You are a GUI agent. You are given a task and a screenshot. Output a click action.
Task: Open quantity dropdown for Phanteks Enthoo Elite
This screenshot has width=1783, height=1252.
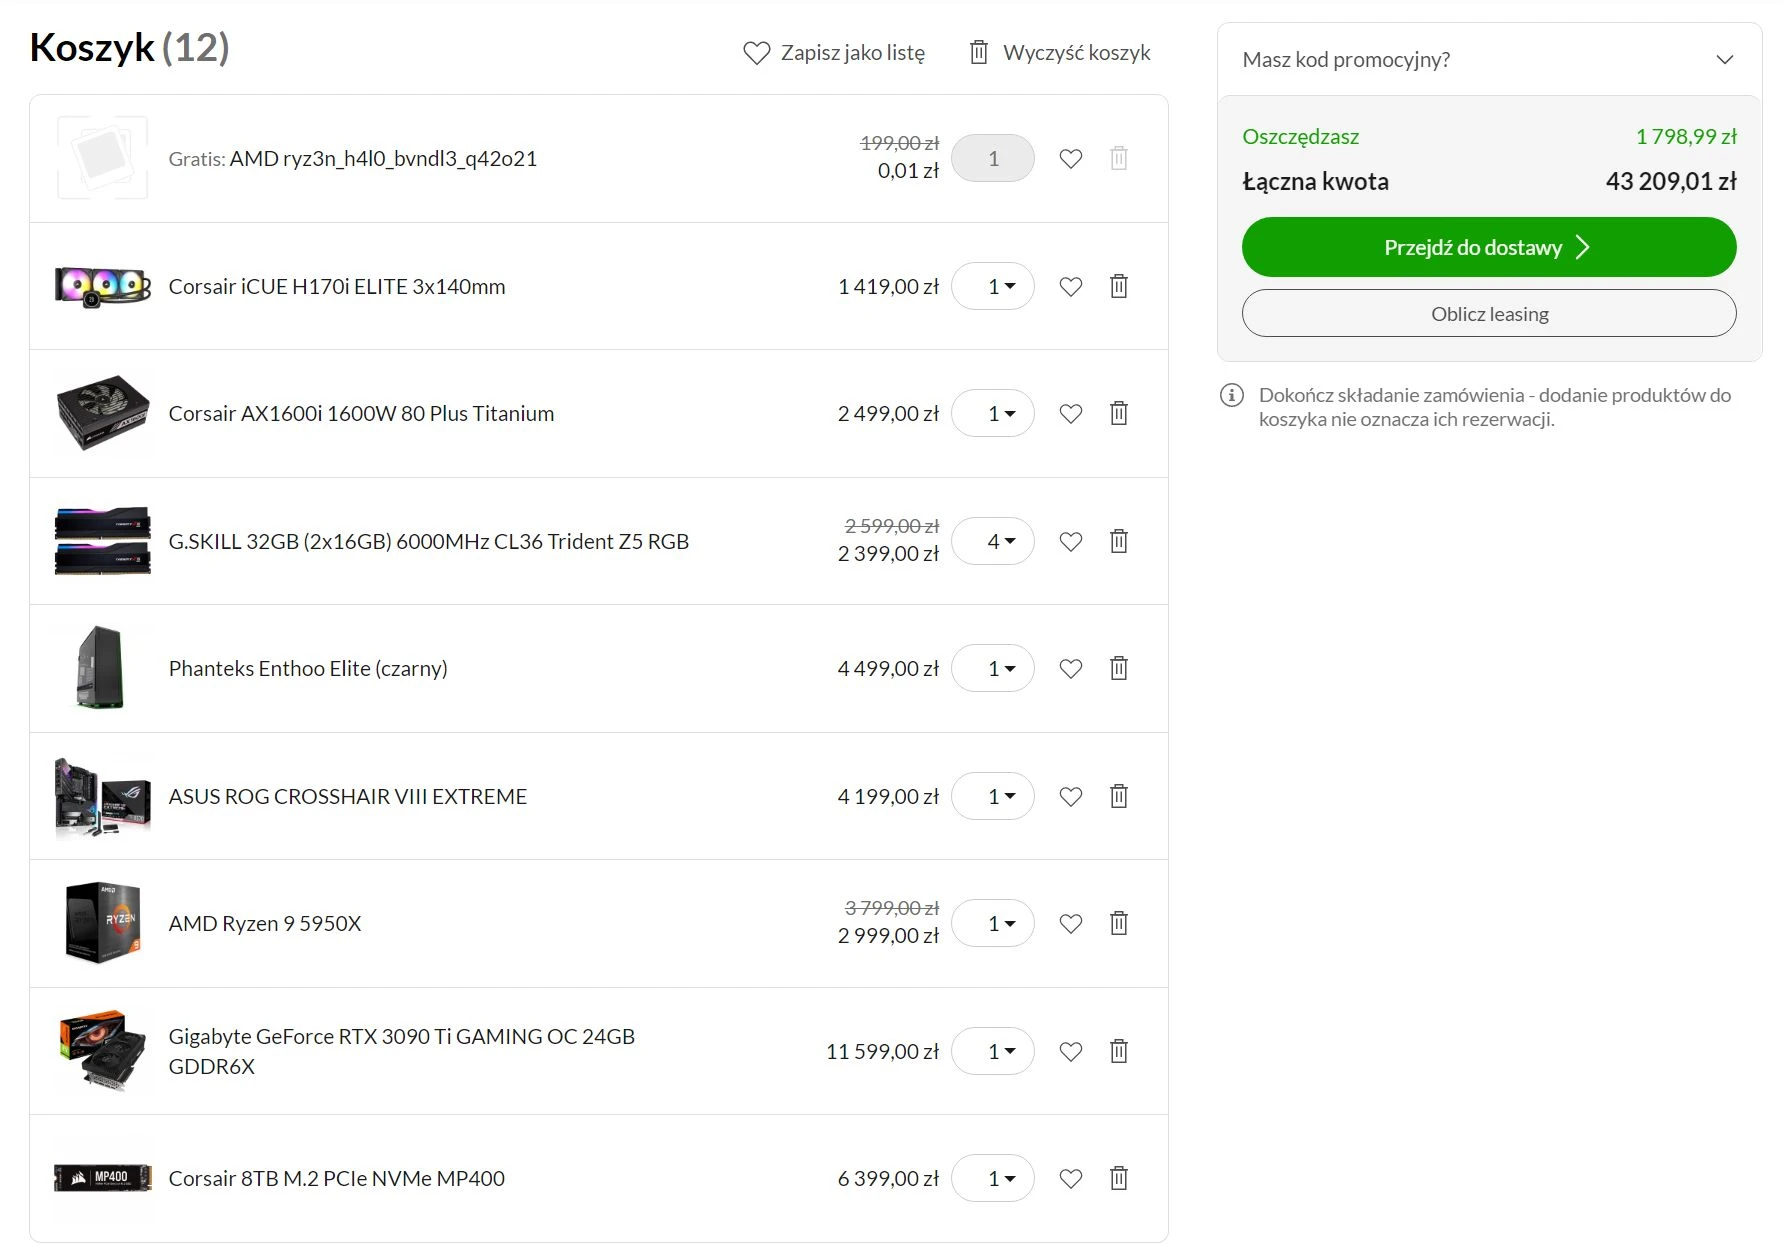[x=993, y=668]
